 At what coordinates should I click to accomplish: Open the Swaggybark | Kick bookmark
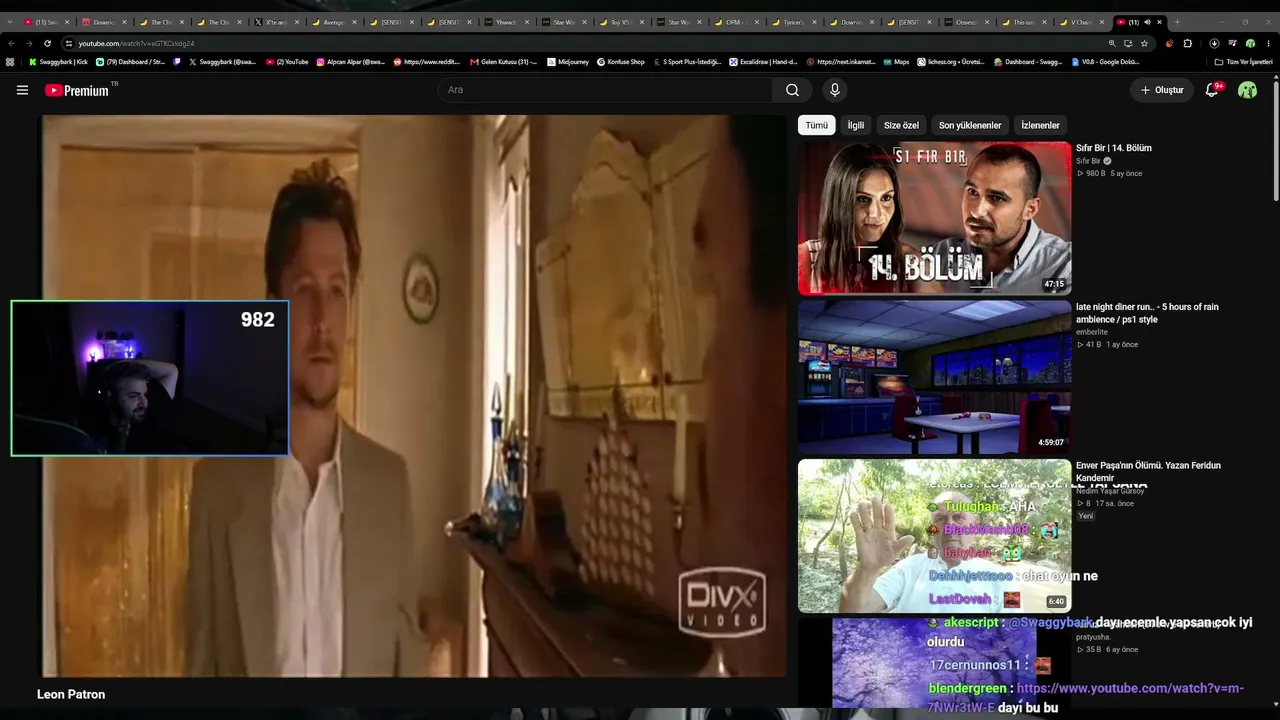click(x=58, y=62)
